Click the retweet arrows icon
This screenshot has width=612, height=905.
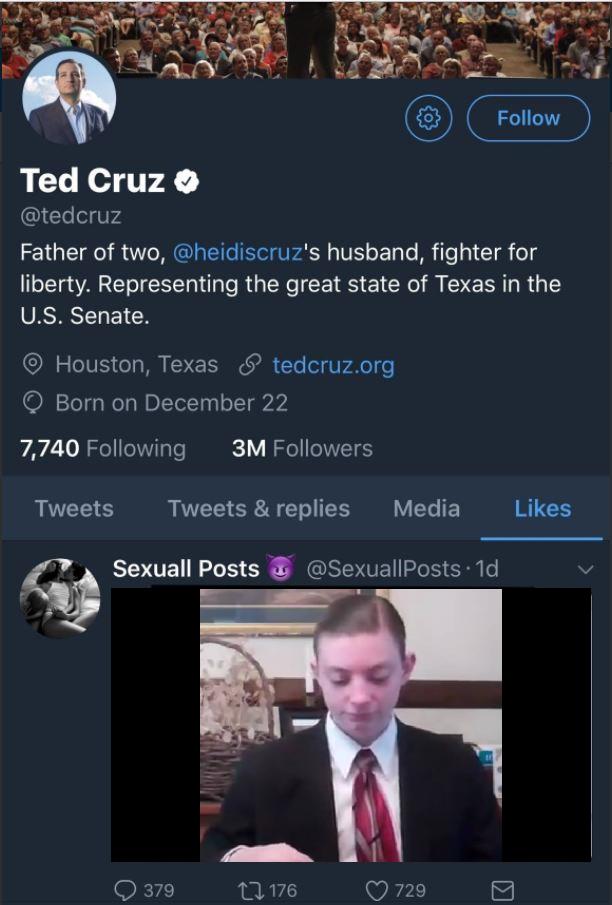click(251, 889)
